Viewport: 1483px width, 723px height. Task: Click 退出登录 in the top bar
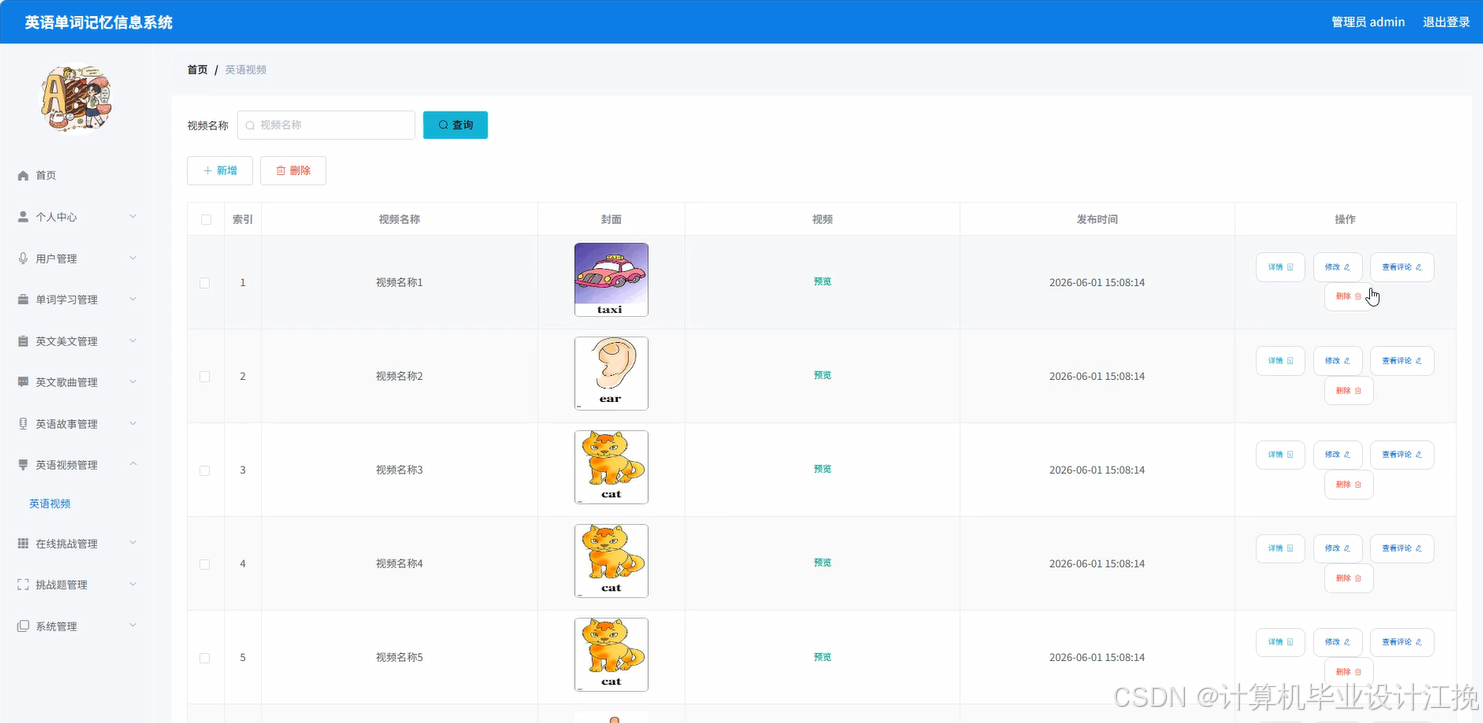pos(1446,22)
